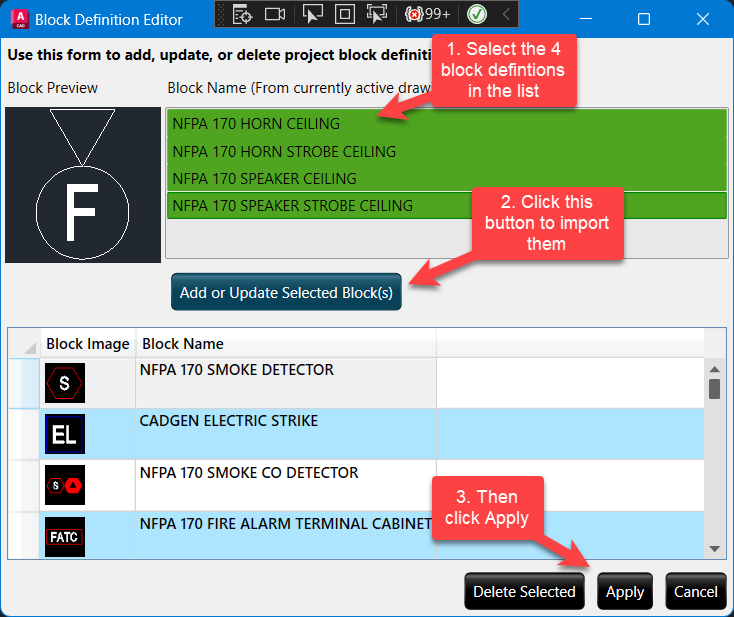Image resolution: width=734 pixels, height=617 pixels.
Task: Activate the select element pointer icon
Action: pyautogui.click(x=312, y=15)
